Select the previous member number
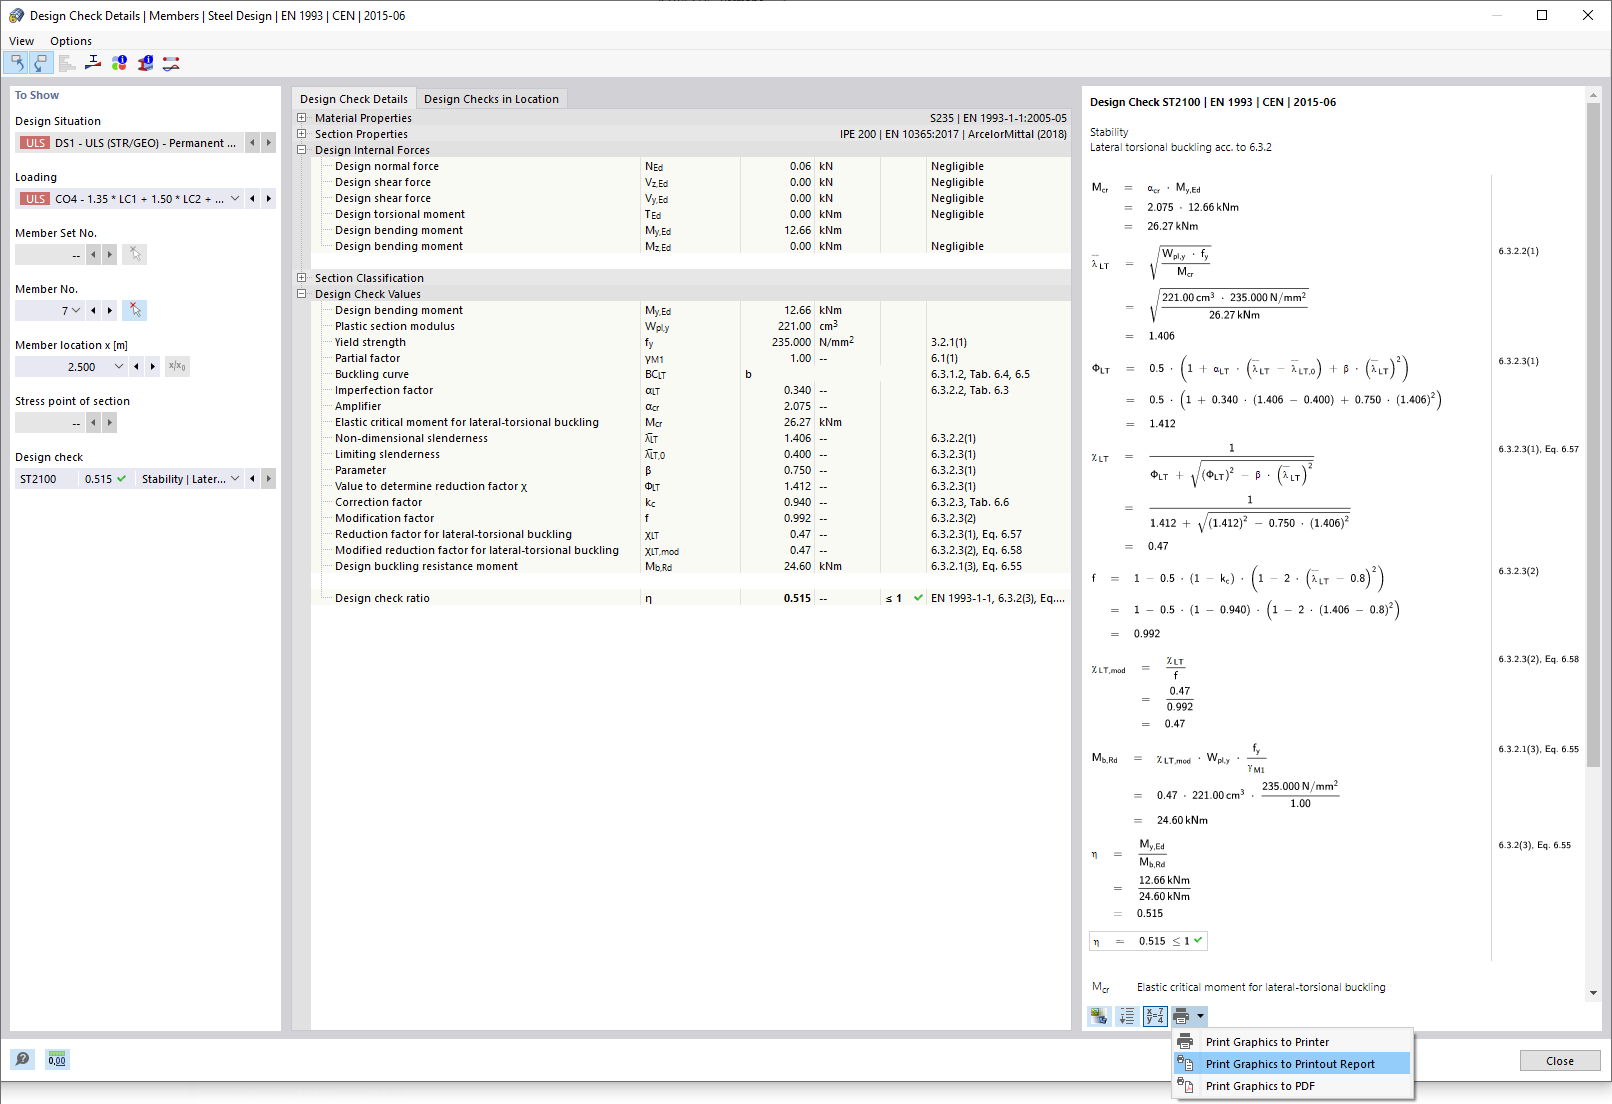1612x1104 pixels. [x=93, y=310]
